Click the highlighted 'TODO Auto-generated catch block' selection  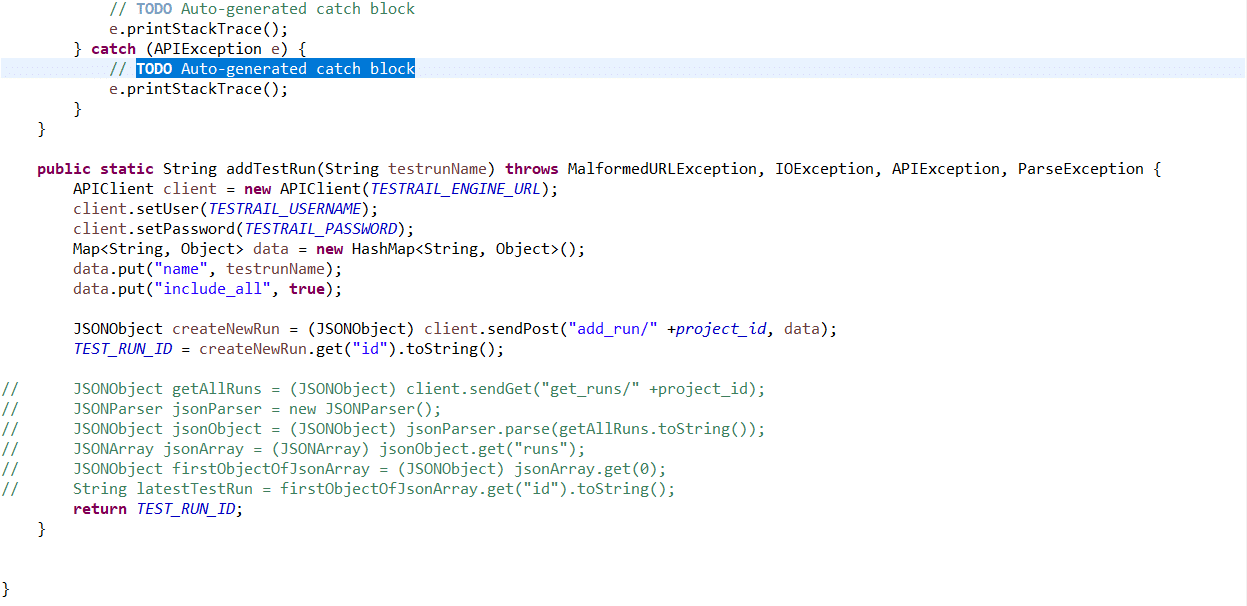point(275,69)
